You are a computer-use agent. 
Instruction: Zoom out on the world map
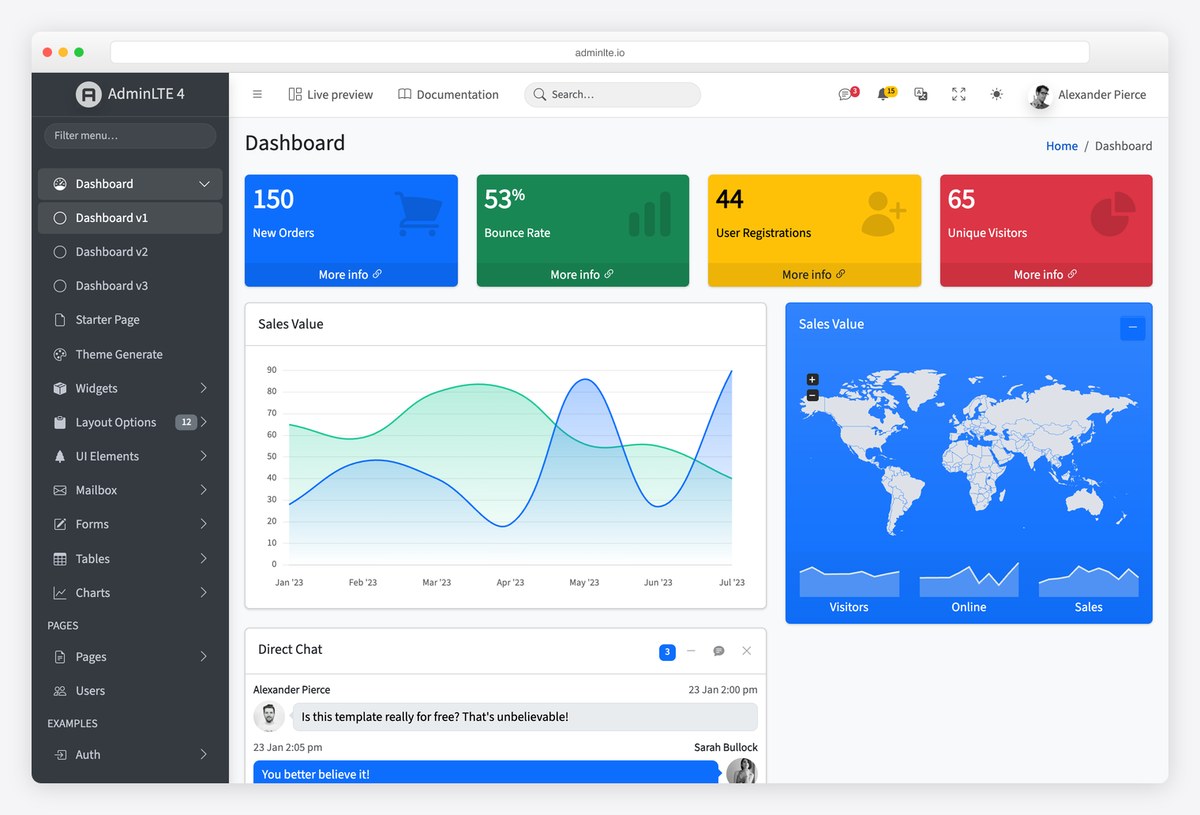pyautogui.click(x=812, y=396)
